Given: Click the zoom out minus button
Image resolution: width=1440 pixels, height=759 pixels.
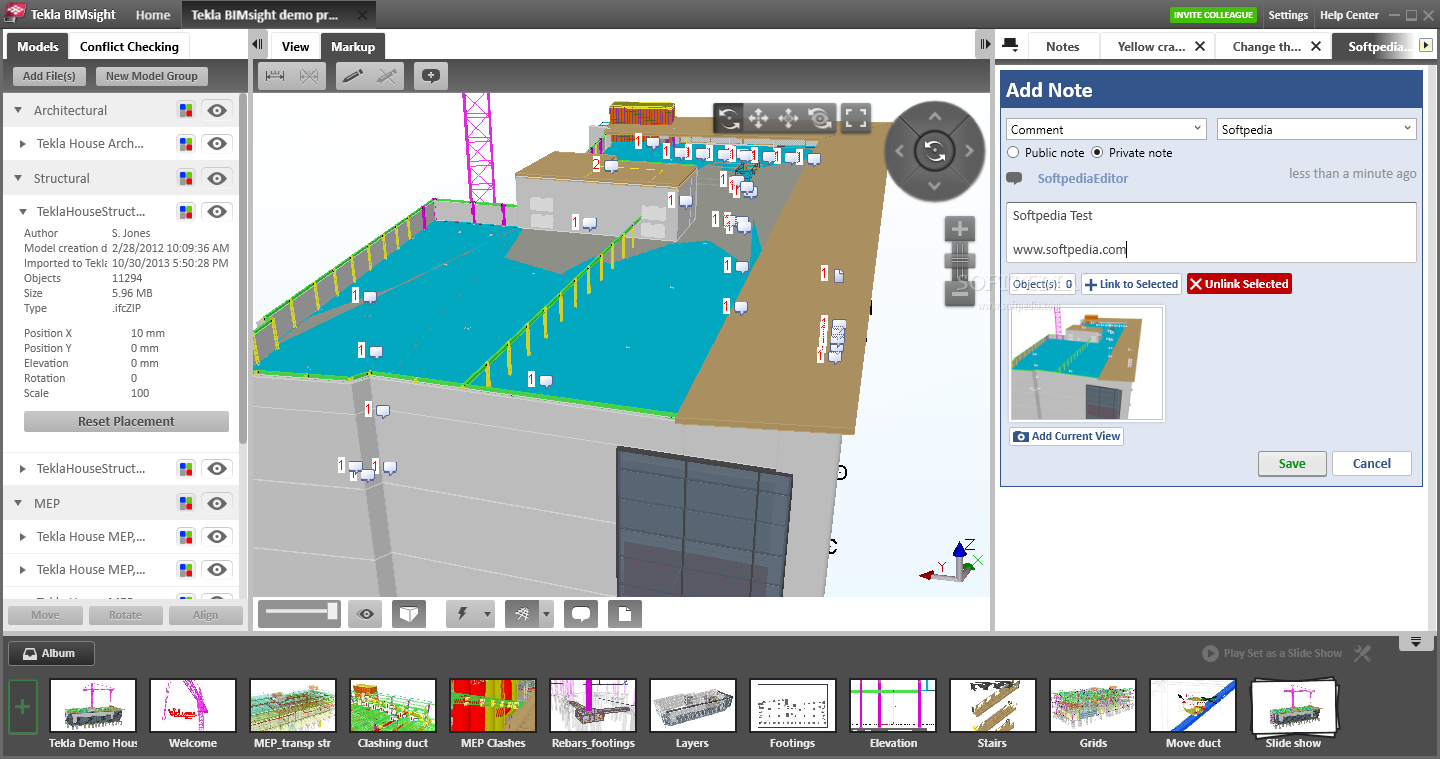Looking at the screenshot, I should click(959, 292).
